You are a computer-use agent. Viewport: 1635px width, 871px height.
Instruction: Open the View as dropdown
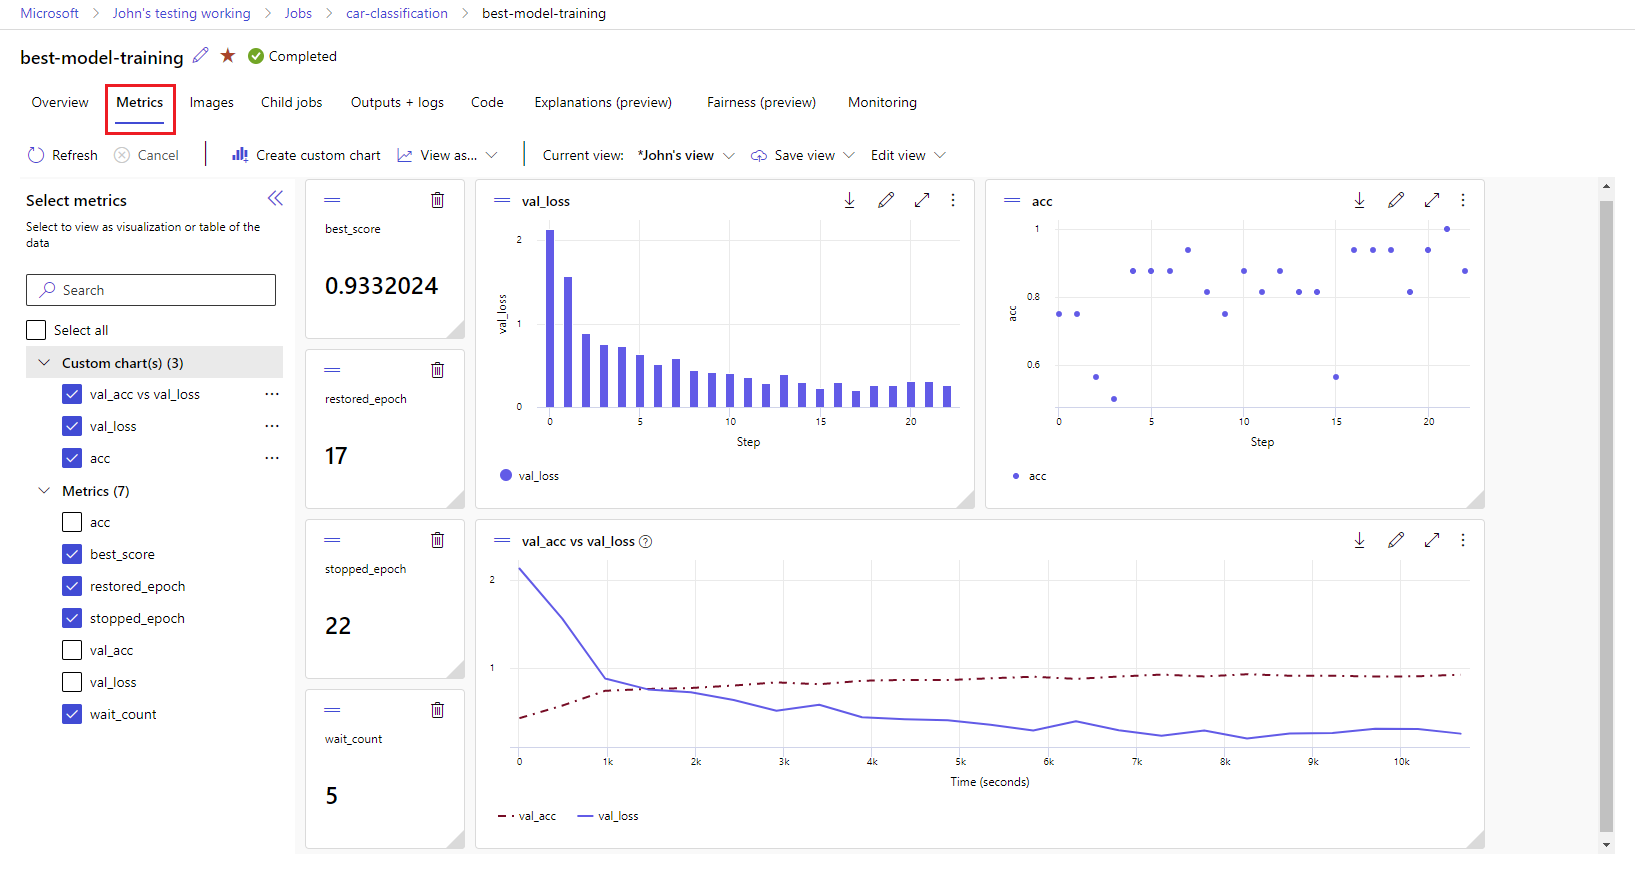[x=447, y=155]
